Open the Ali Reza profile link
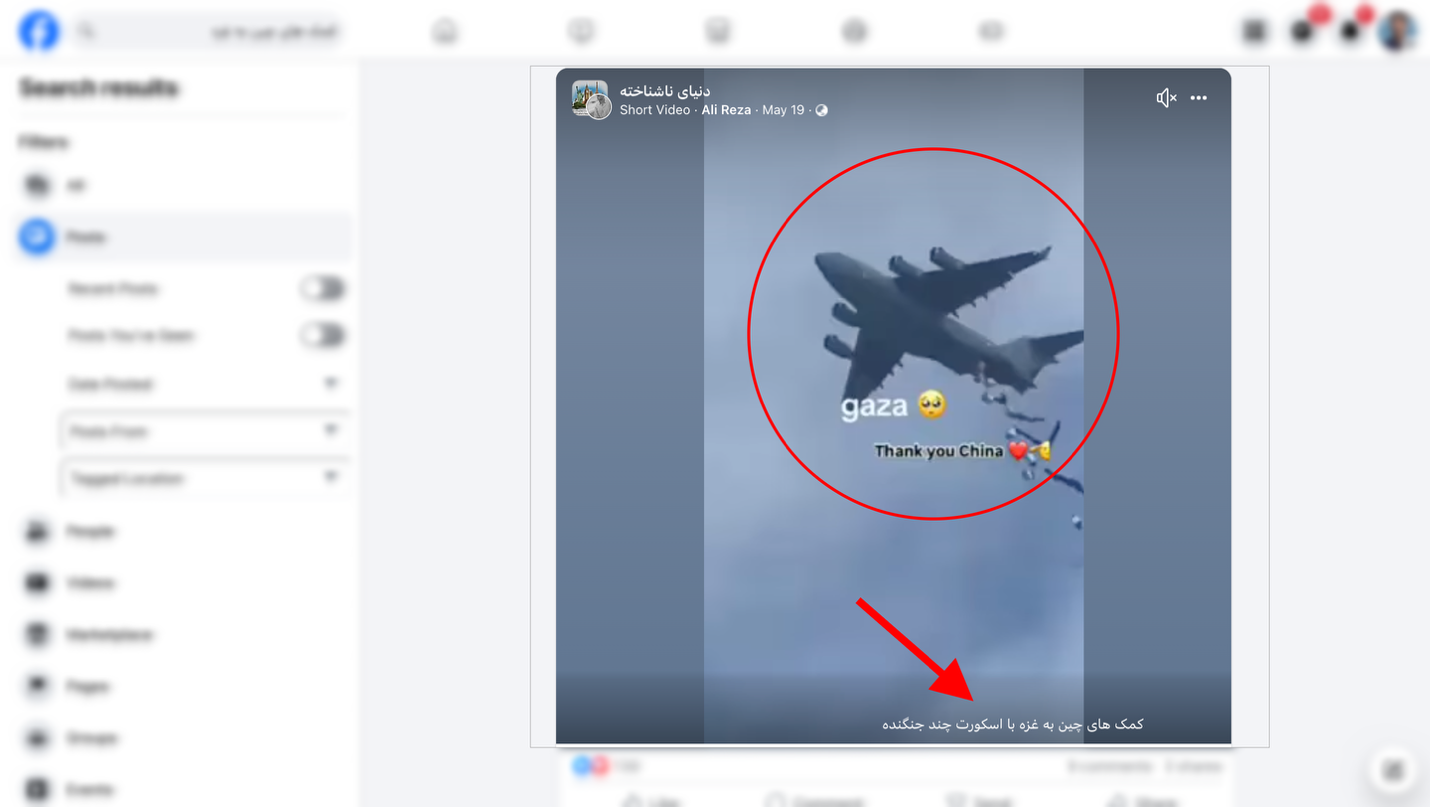The image size is (1430, 807). (x=726, y=110)
